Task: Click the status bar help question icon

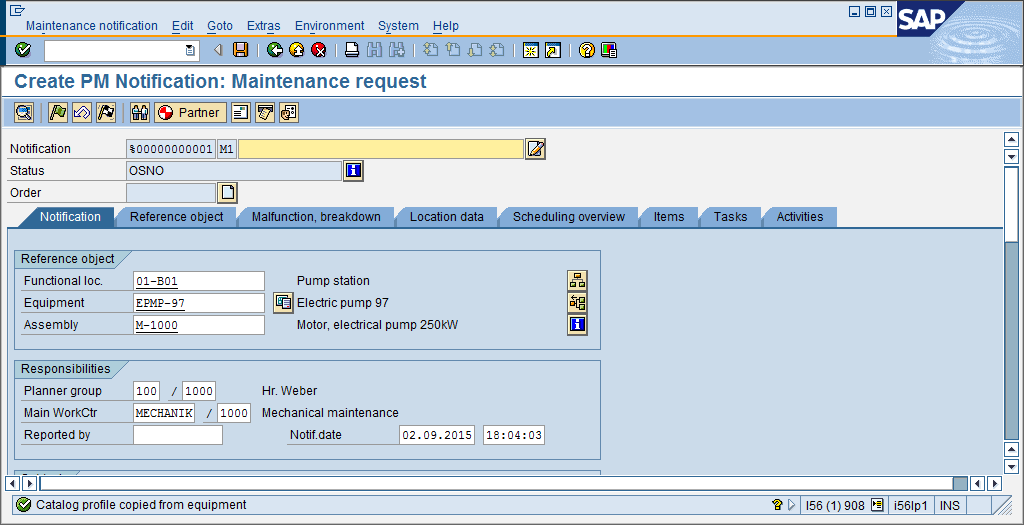Action: point(777,505)
